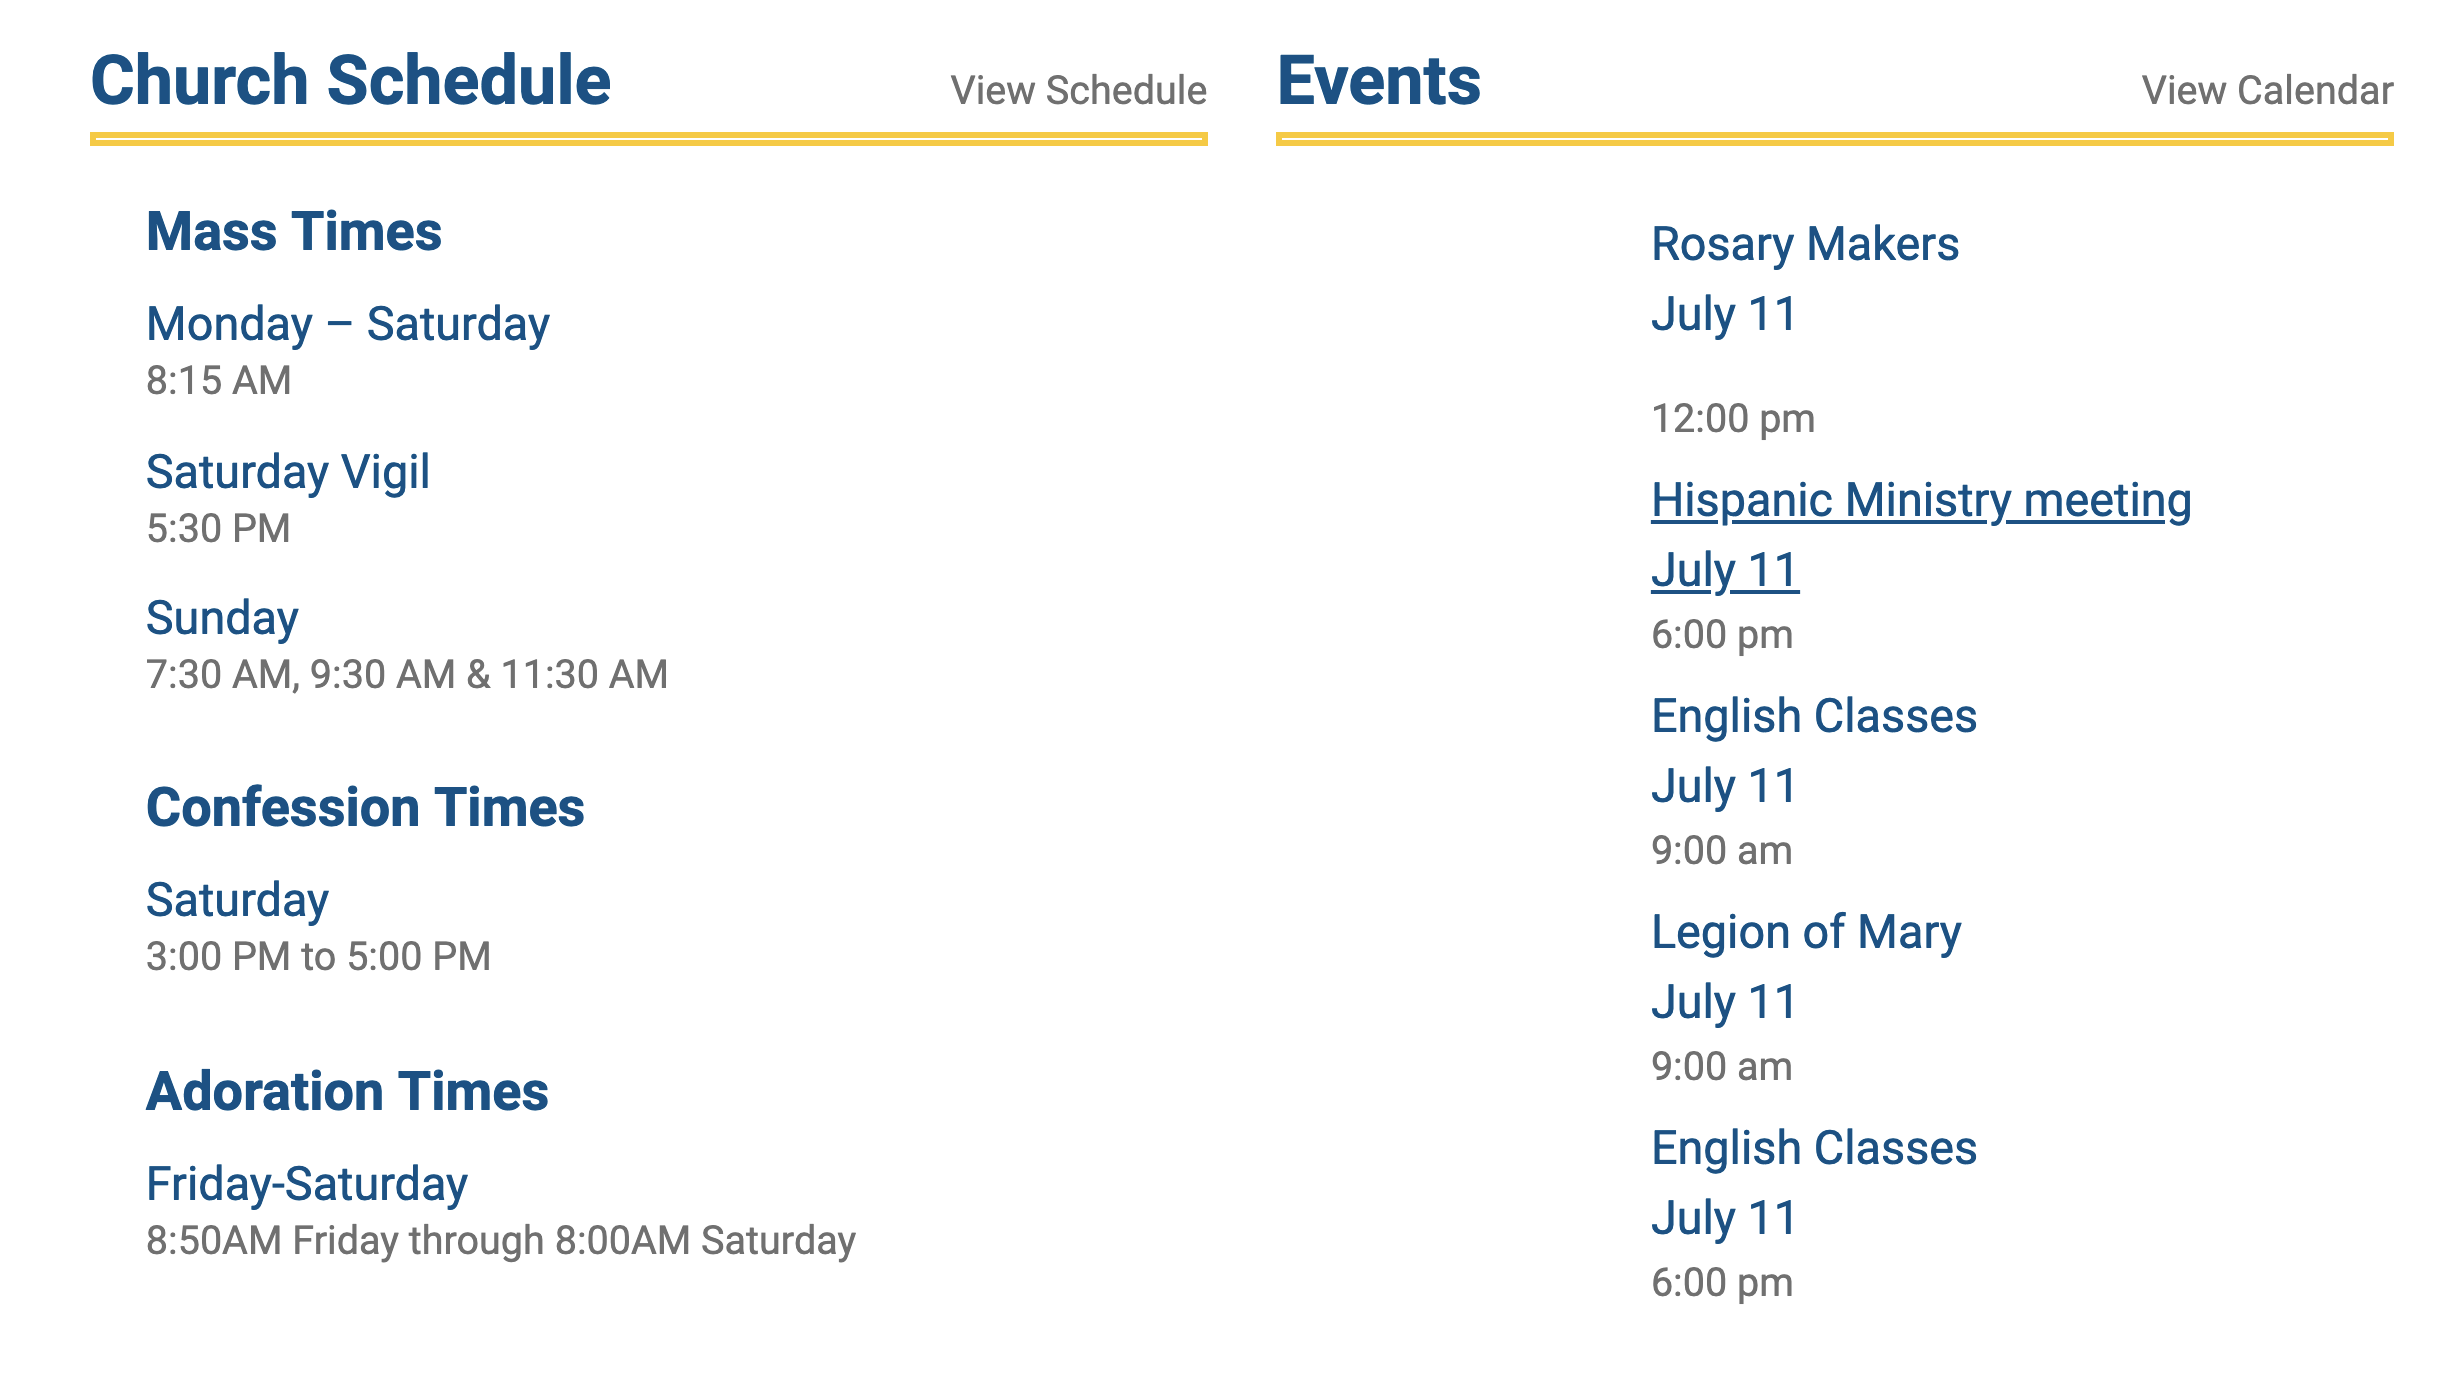Select the Friday-Saturday adoration entry
The width and height of the screenshot is (2454, 1382).
tap(306, 1184)
